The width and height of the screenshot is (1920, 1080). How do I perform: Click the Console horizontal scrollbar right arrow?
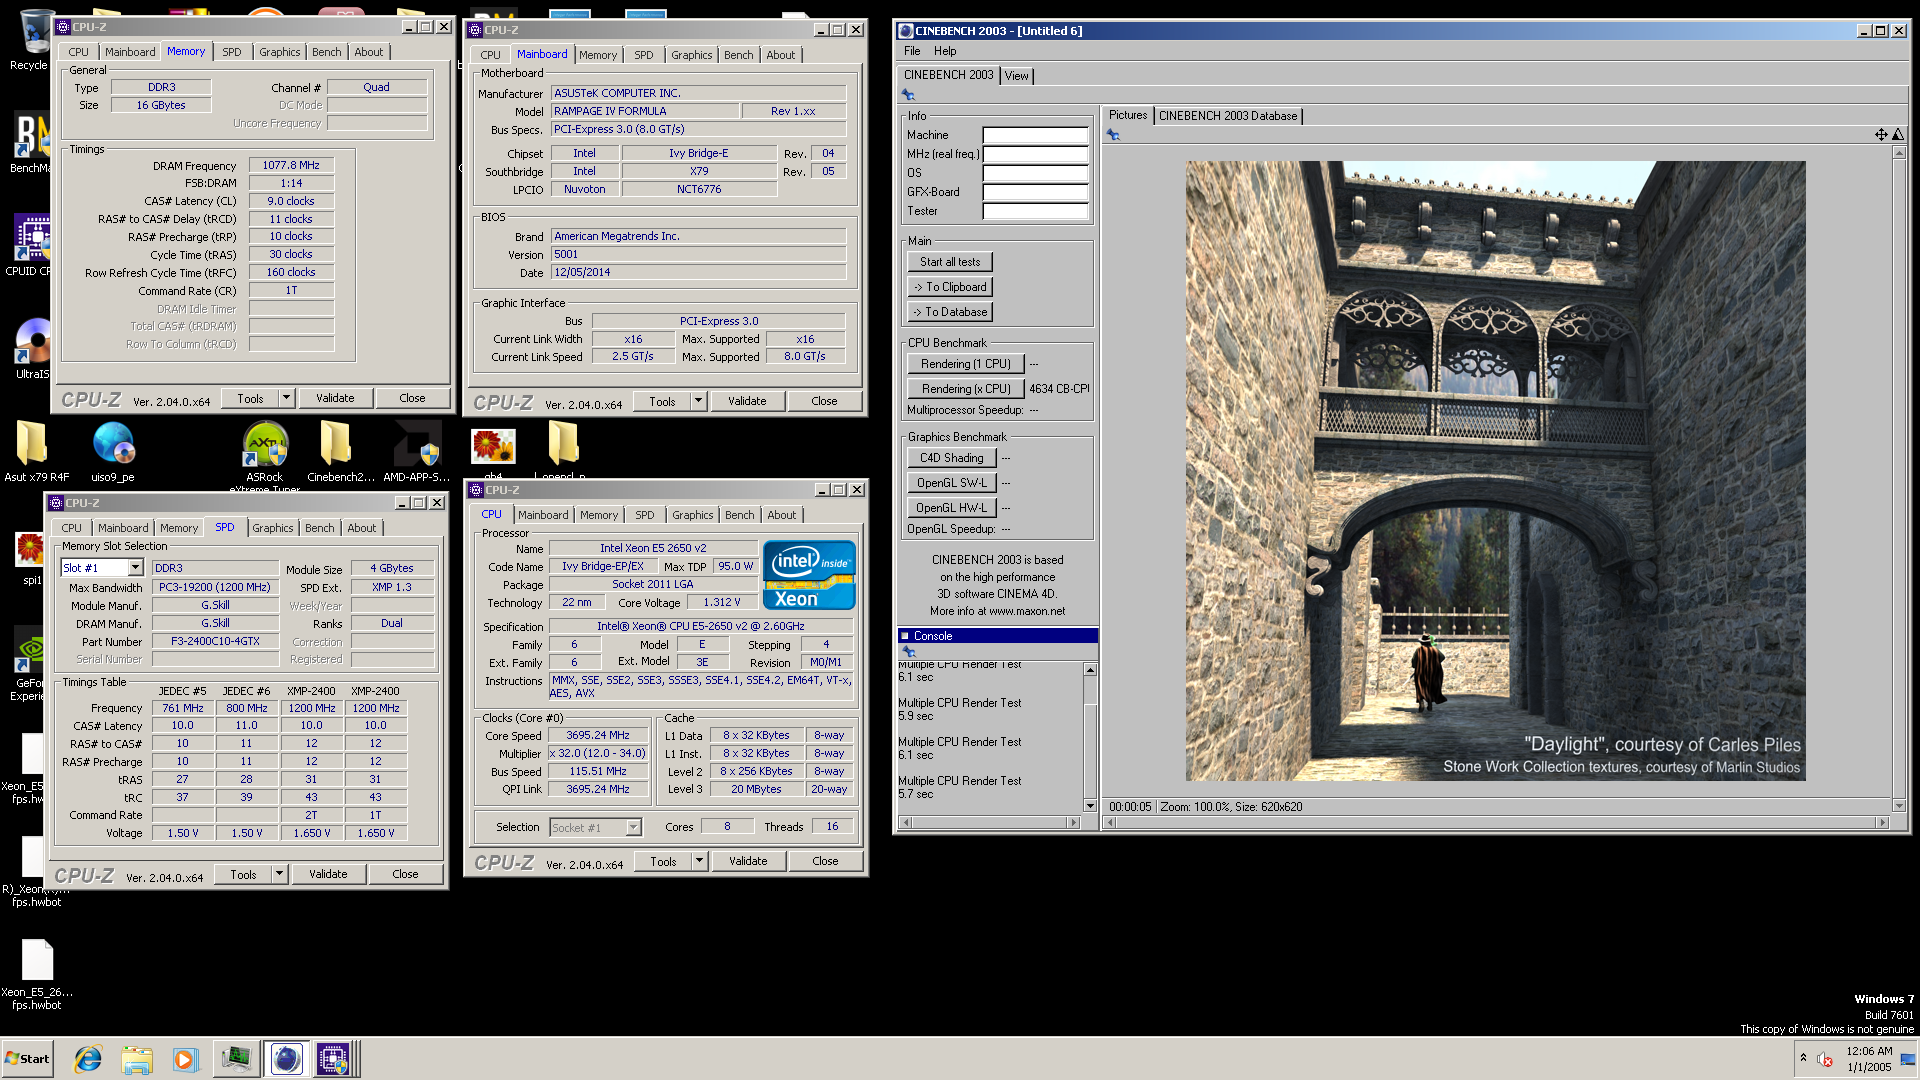(x=1073, y=823)
